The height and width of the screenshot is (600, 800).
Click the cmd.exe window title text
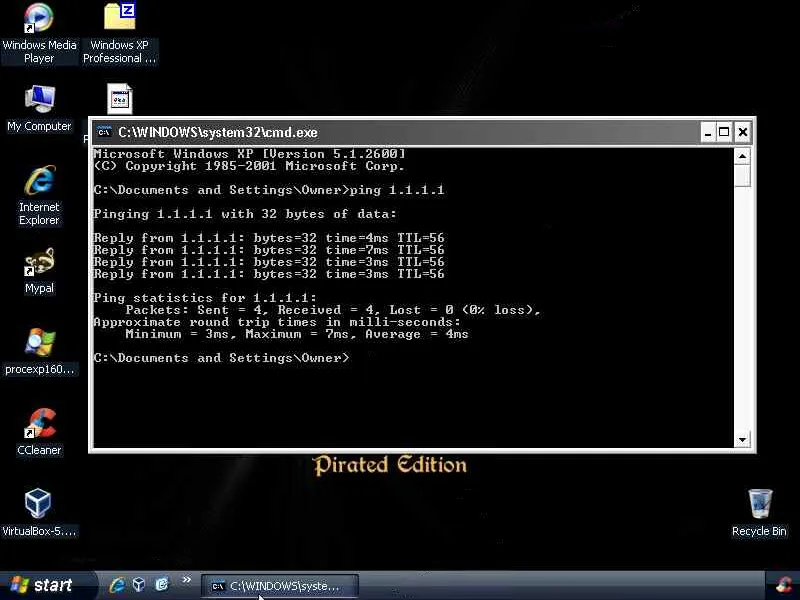(218, 133)
